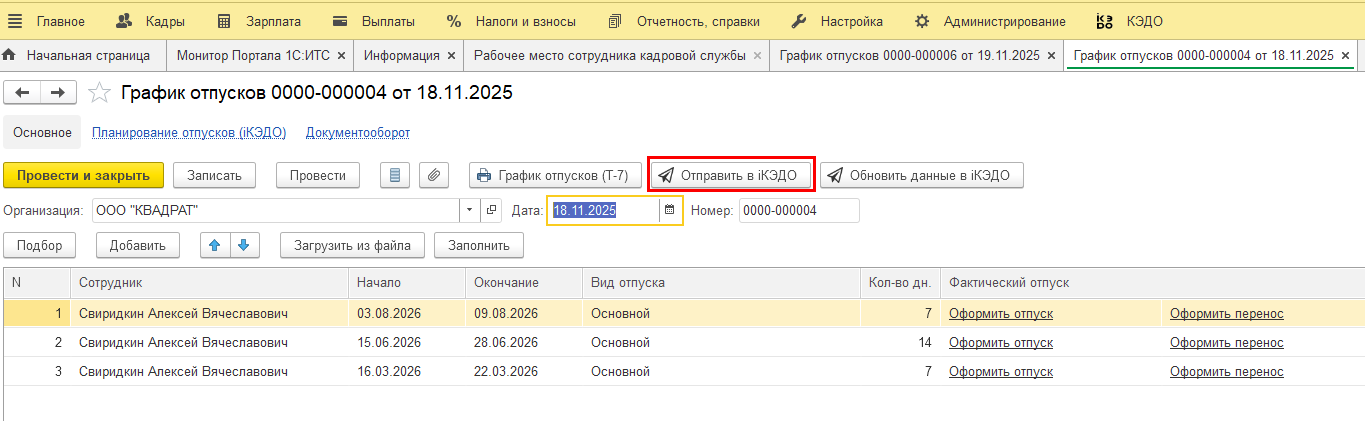Expand the organization dropdown list

(x=470, y=210)
